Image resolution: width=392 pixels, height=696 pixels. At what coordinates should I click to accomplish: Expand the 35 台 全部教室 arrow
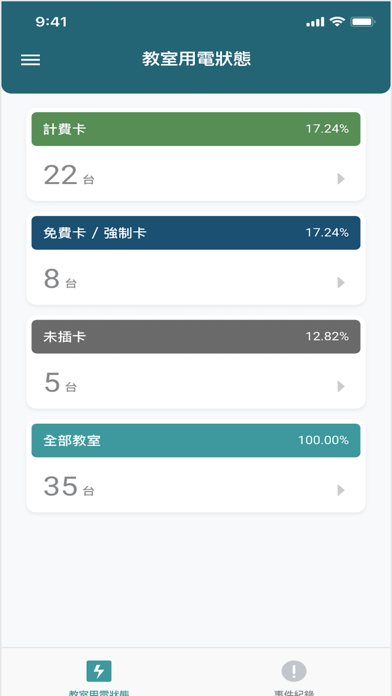pos(341,490)
